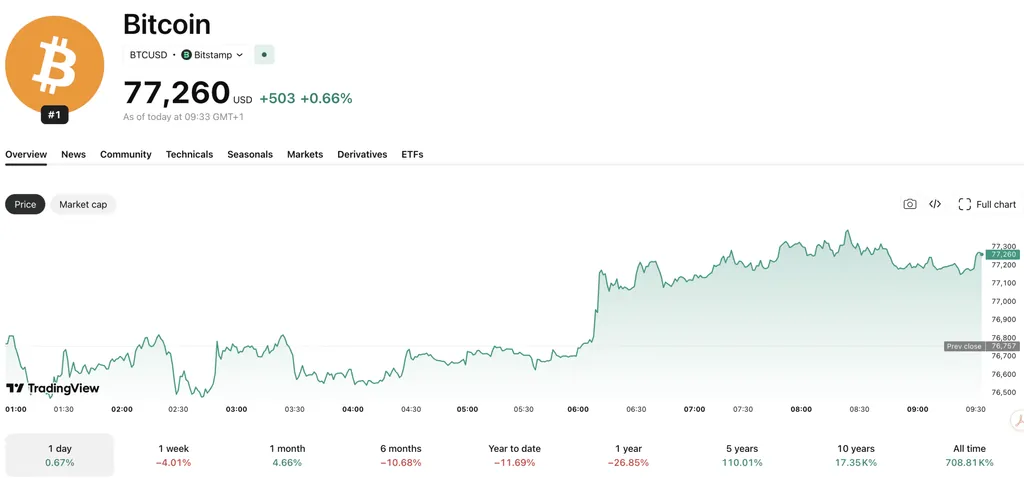
Task: Click the green 77,260 price axis label
Action: pos(1003,255)
